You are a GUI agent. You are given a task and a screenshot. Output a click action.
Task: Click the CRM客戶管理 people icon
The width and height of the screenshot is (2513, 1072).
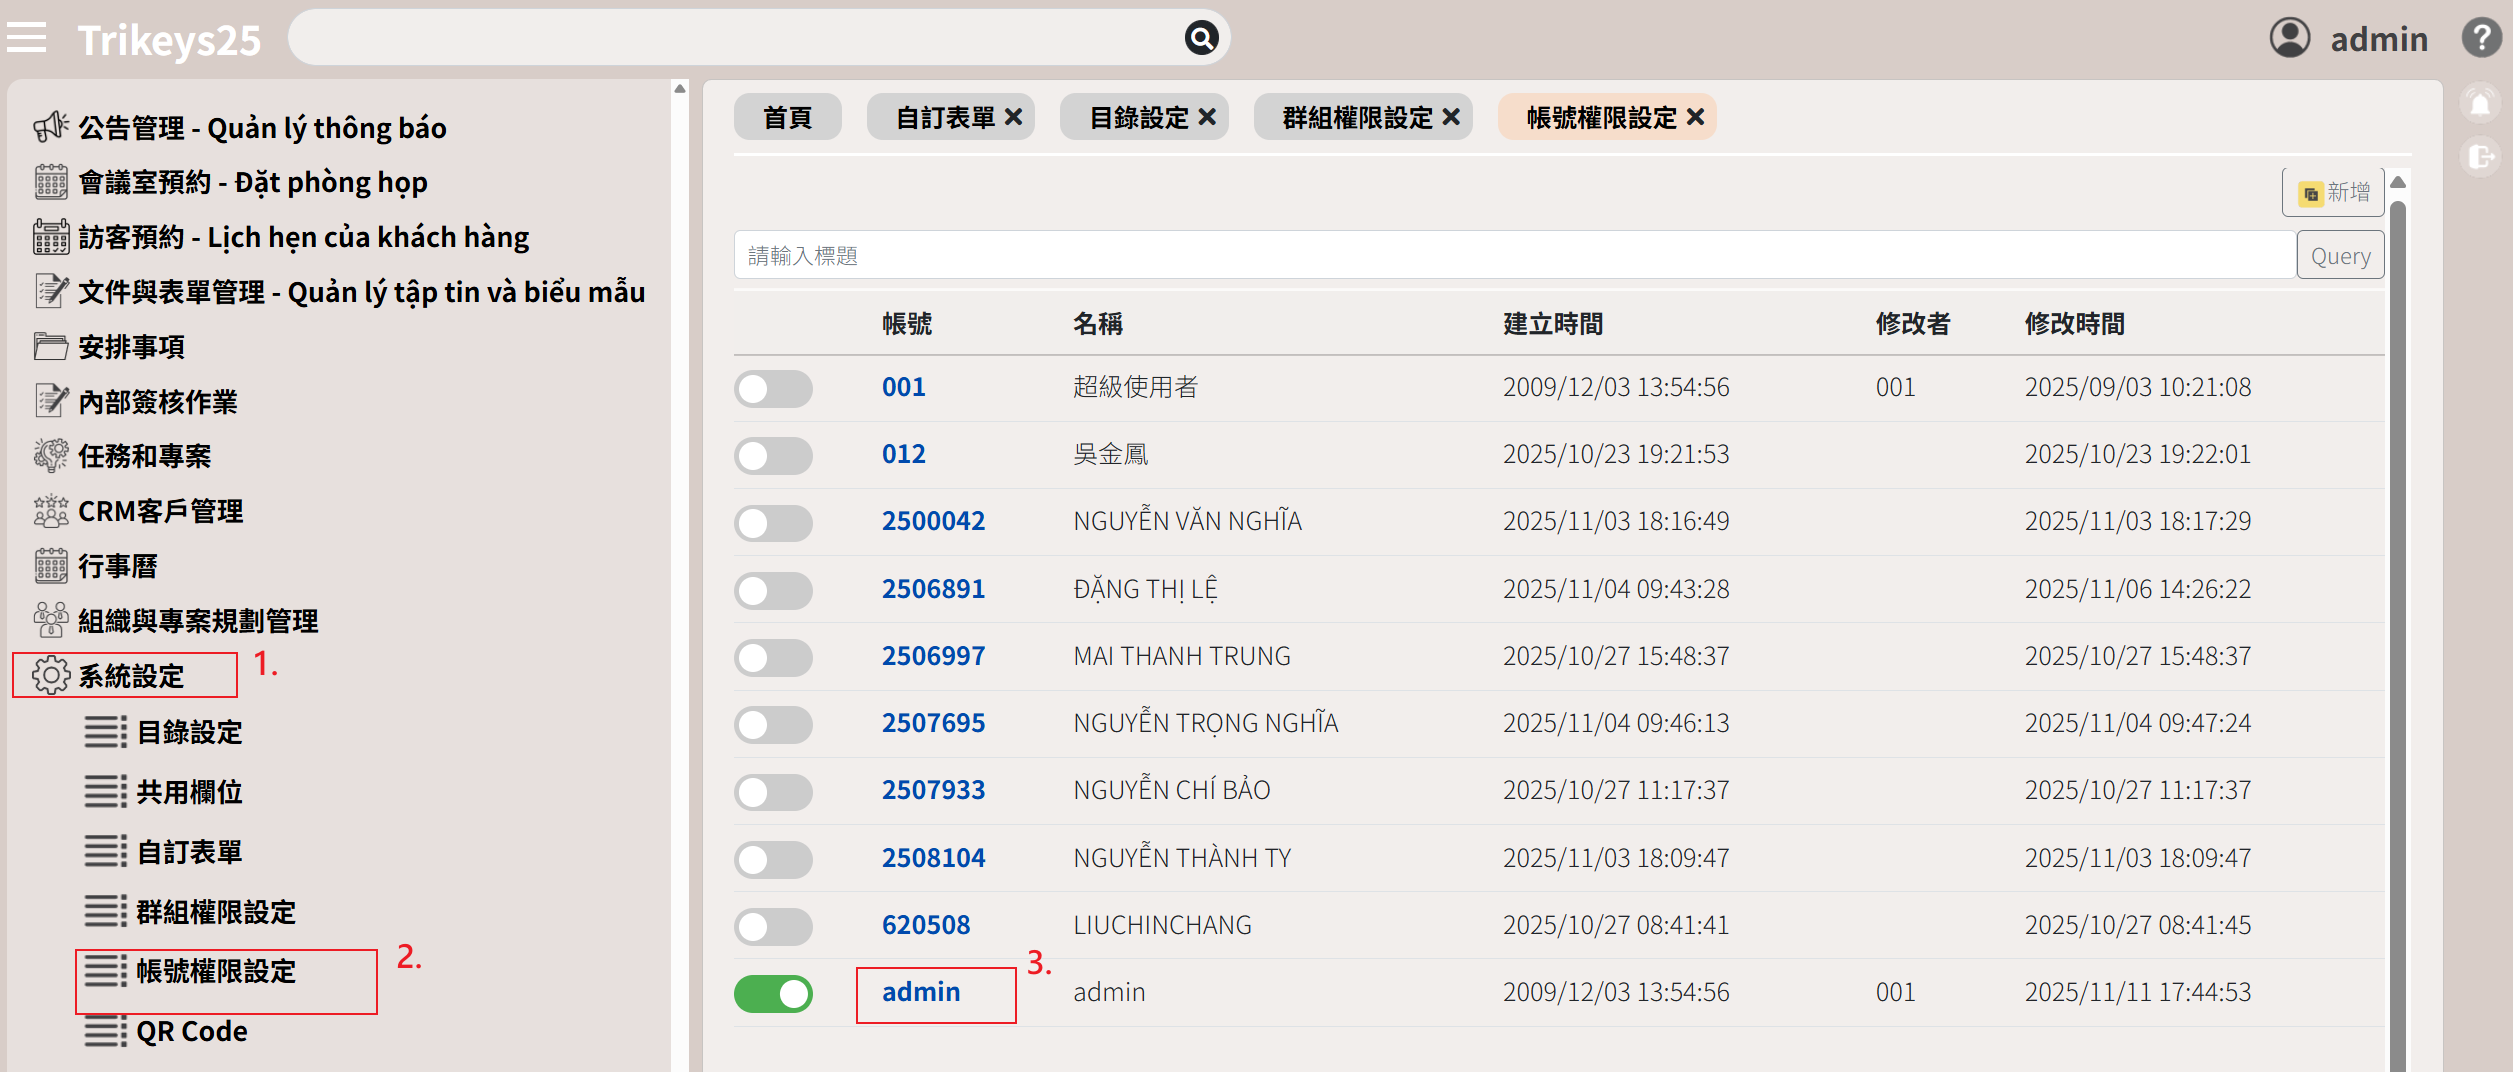(x=50, y=511)
